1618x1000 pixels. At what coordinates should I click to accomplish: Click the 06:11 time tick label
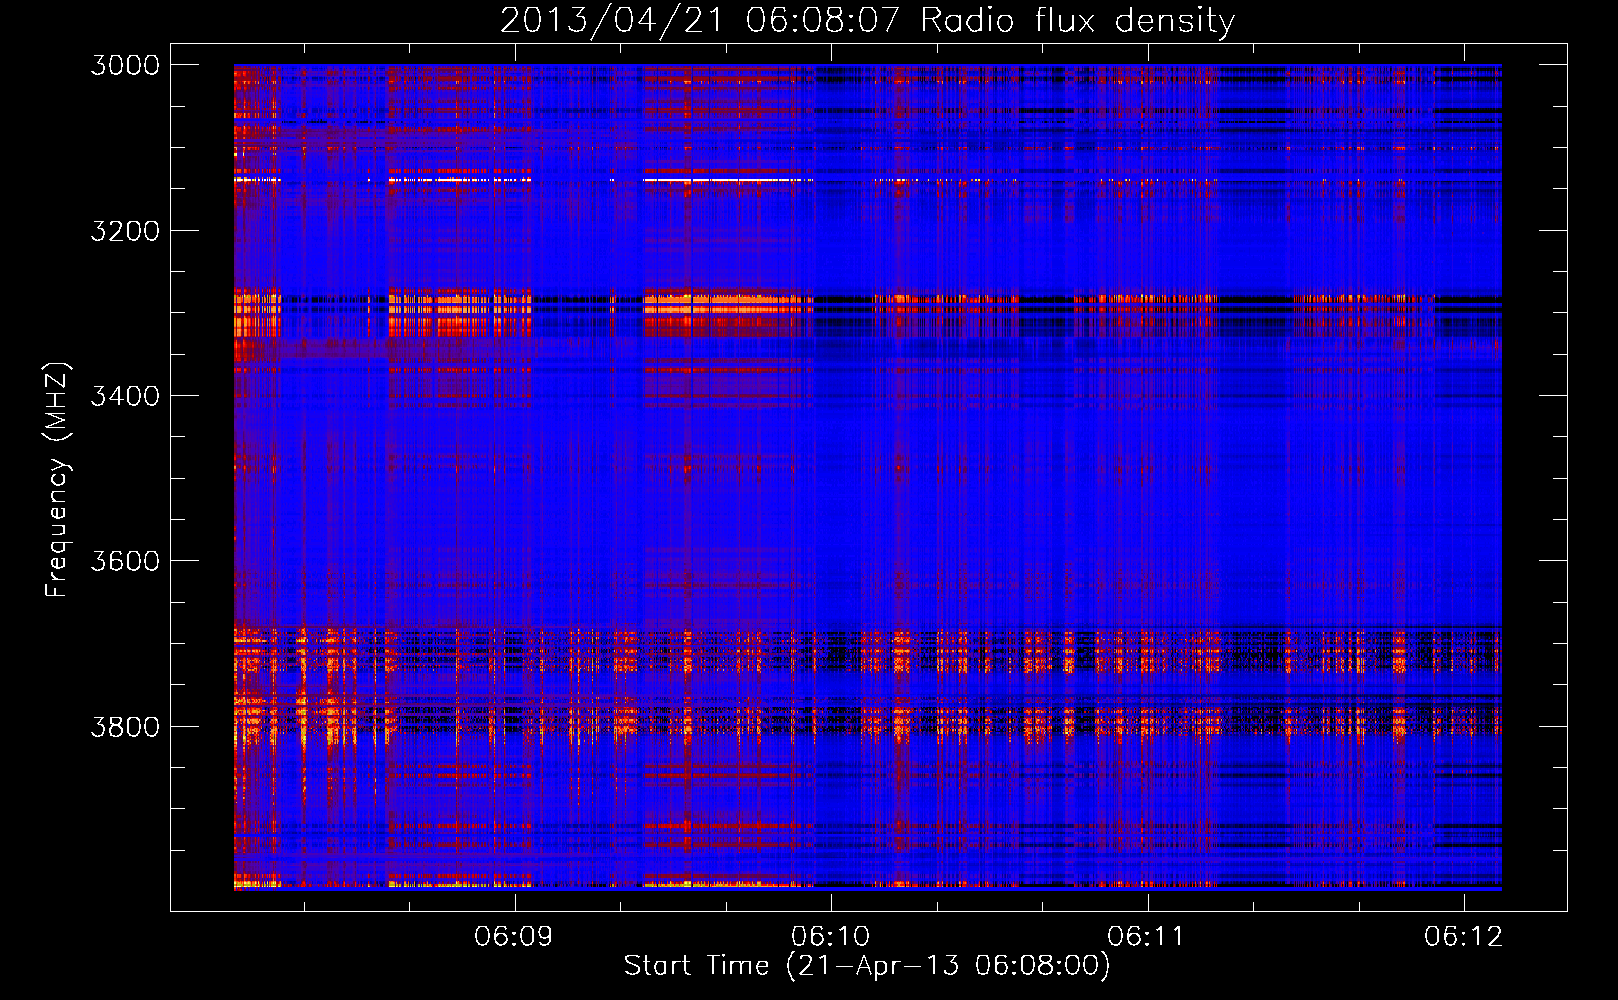[1147, 936]
